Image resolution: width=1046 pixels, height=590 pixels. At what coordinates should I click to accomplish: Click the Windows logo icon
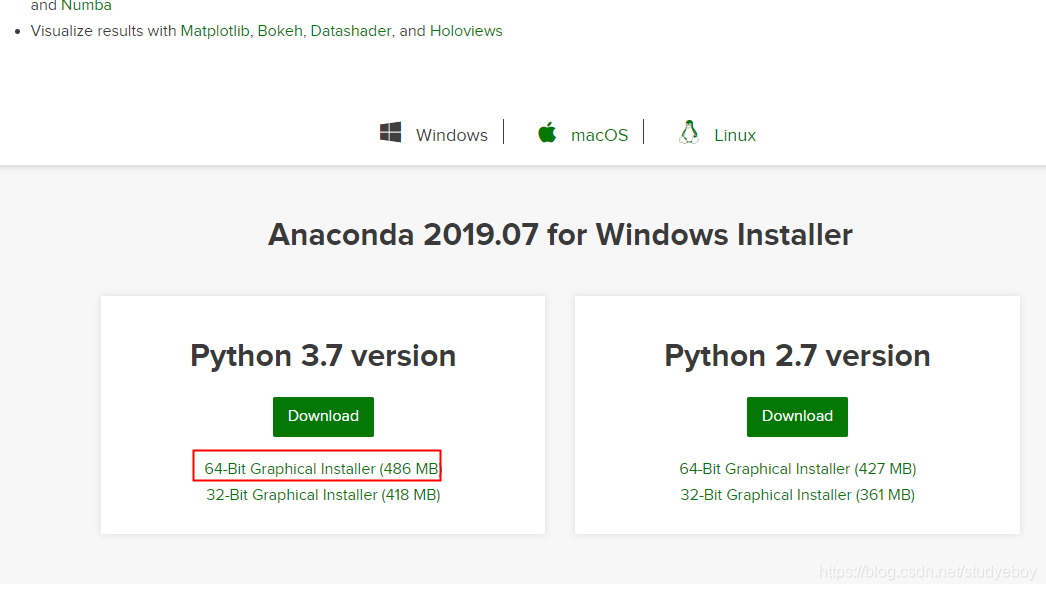(390, 132)
